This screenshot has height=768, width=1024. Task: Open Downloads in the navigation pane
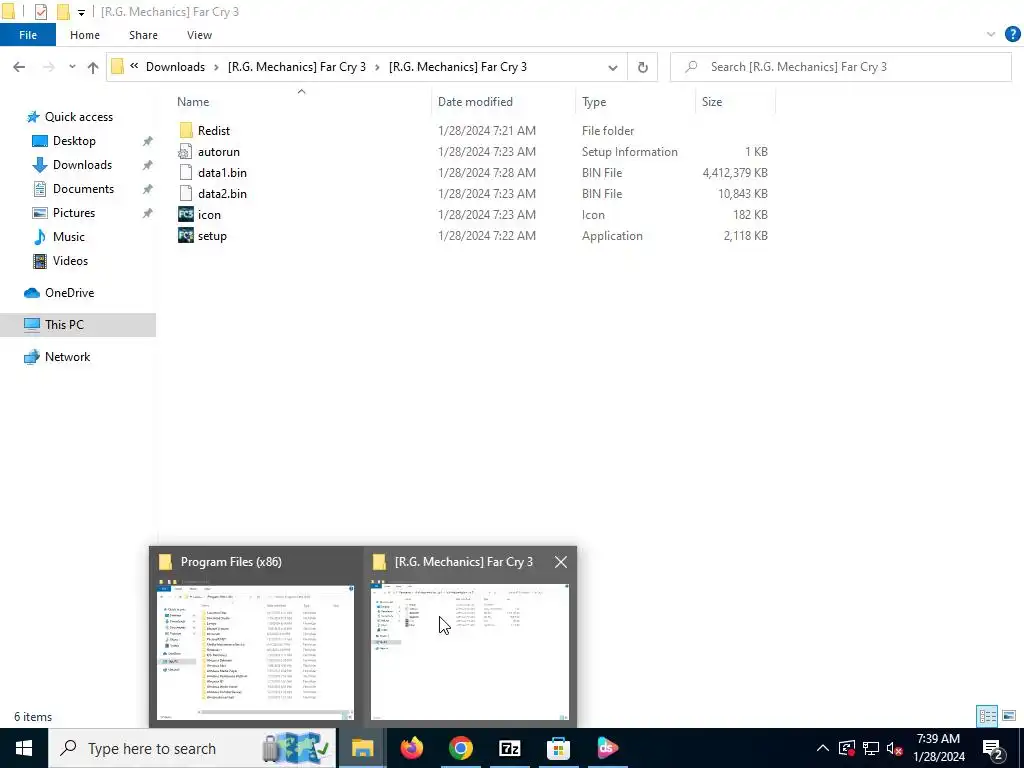tap(82, 165)
